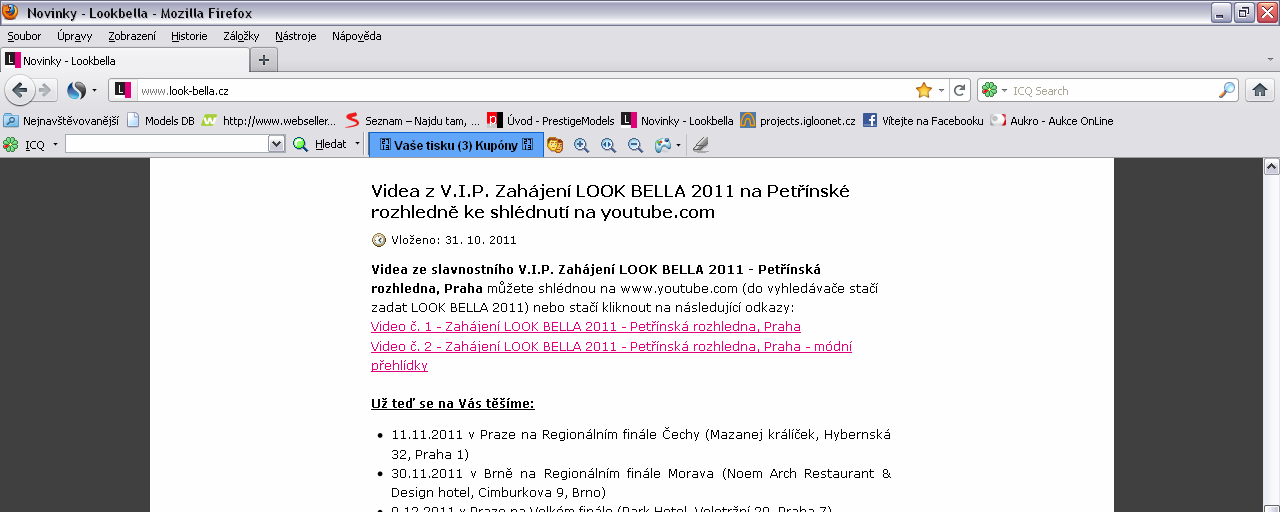Open the Záložky menu
Screen dimensions: 1280x512
click(x=241, y=36)
